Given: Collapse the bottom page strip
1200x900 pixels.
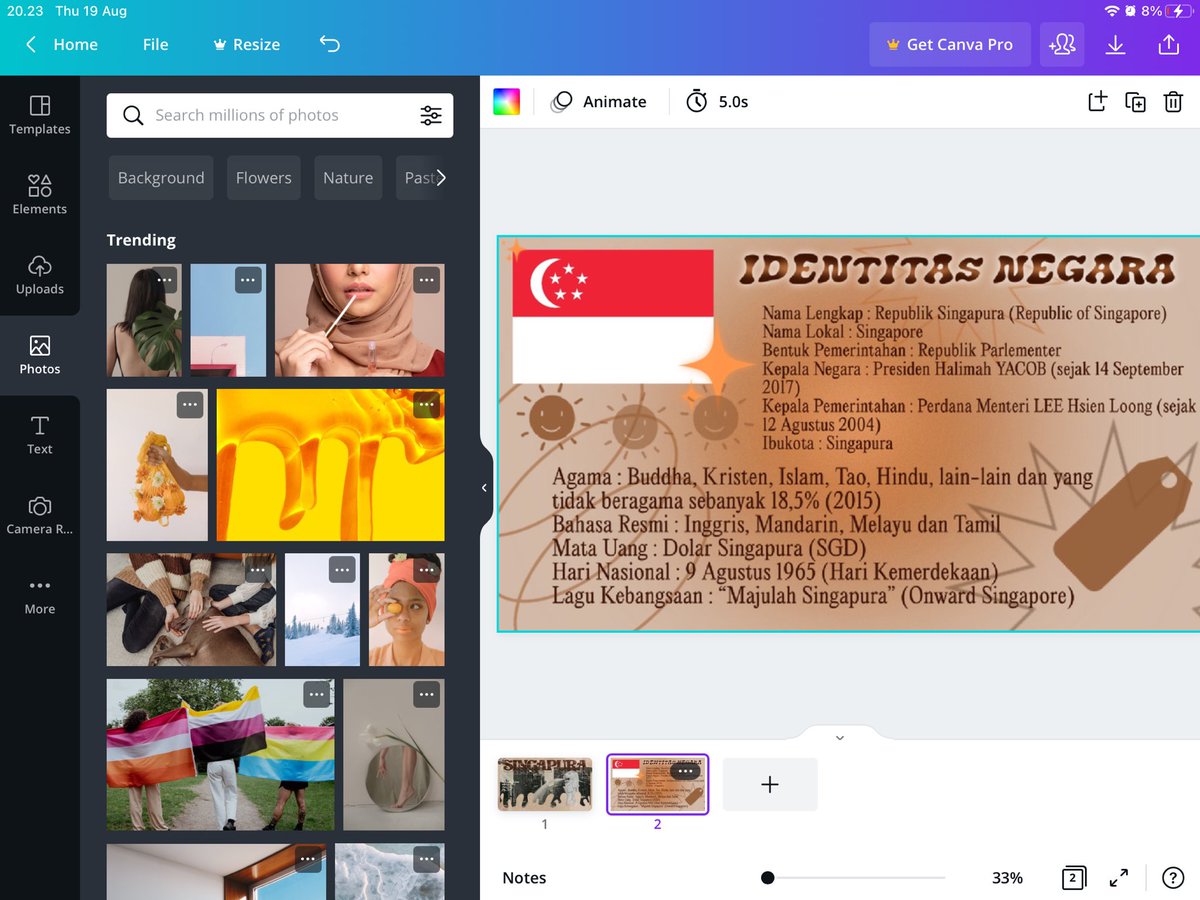Looking at the screenshot, I should tap(840, 737).
